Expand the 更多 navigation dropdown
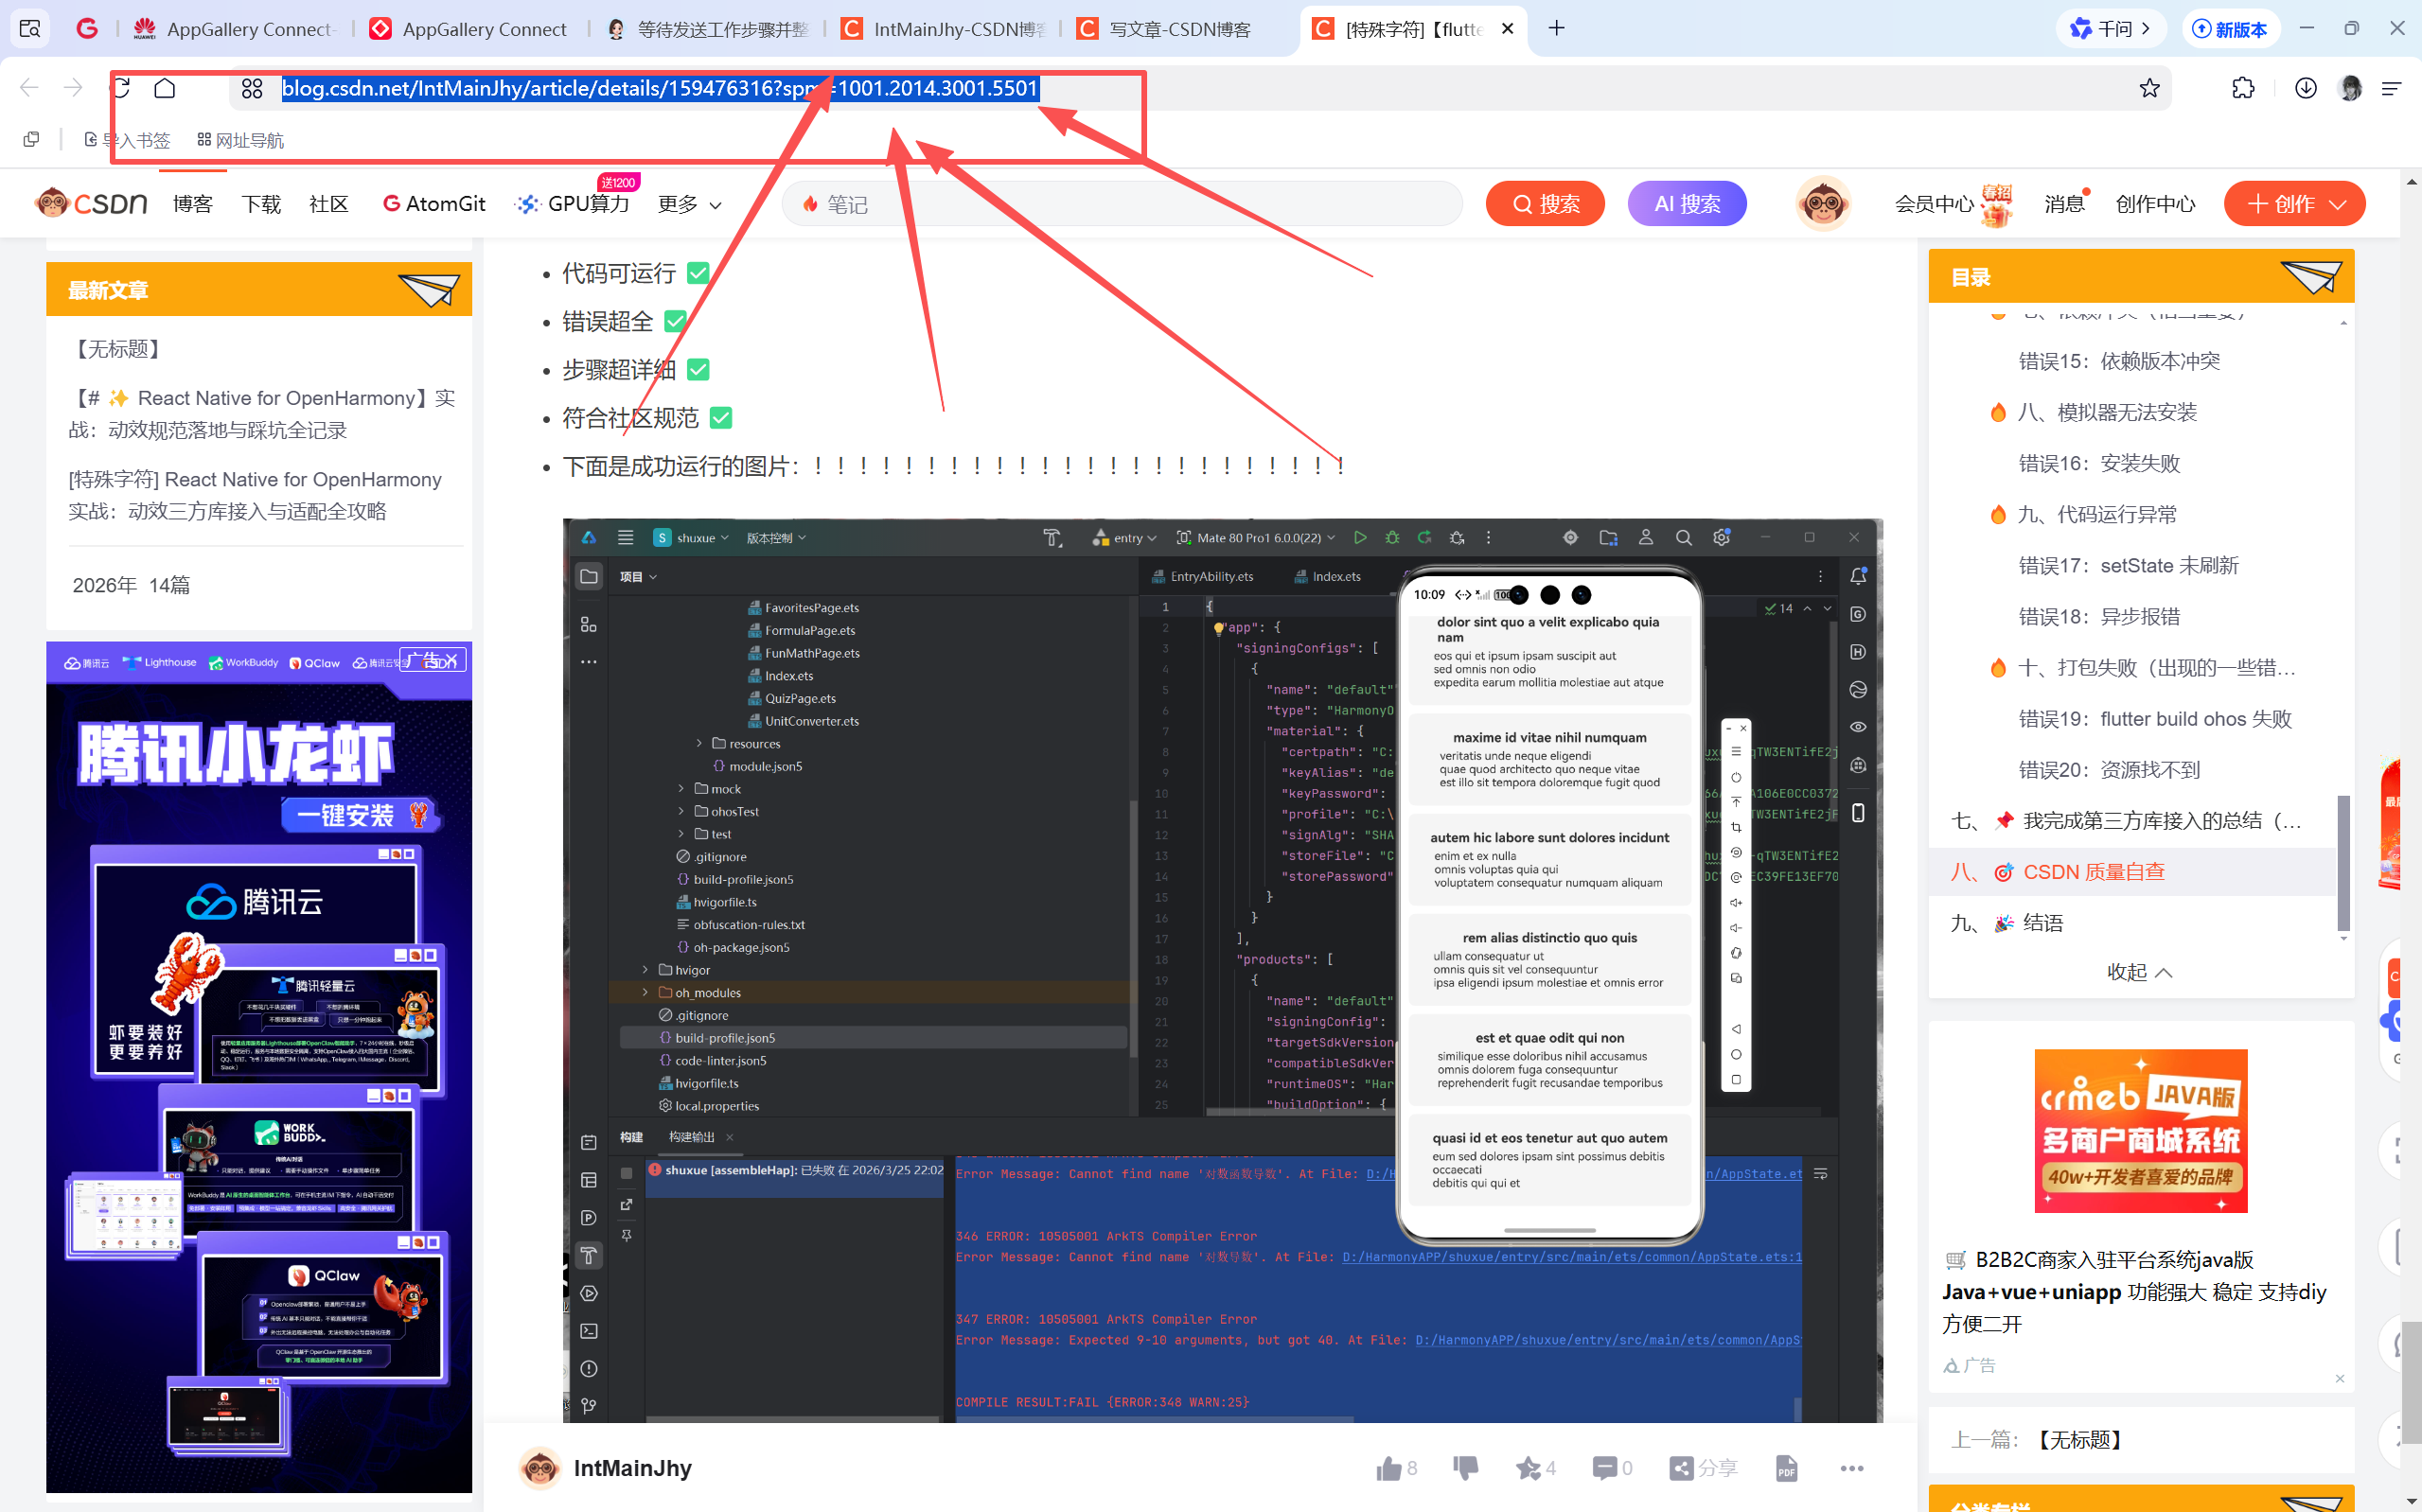This screenshot has height=1512, width=2422. 689,204
